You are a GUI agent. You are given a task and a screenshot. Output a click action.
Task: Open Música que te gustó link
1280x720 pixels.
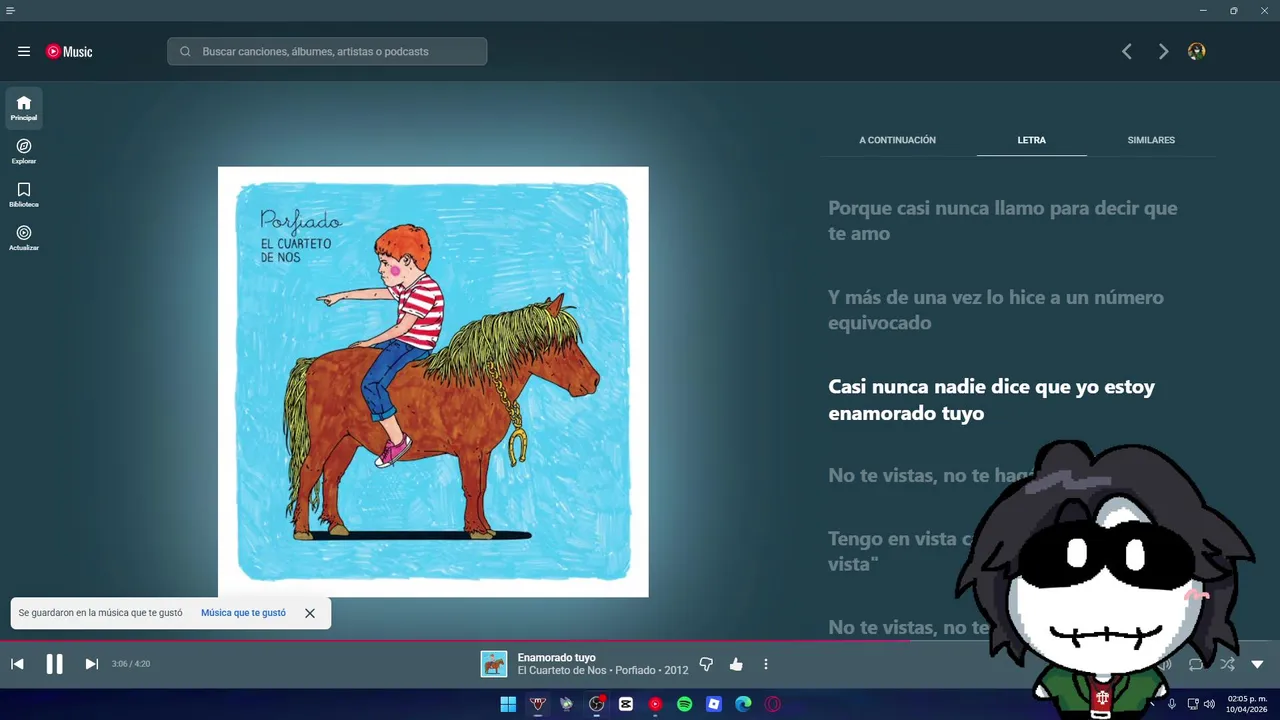[x=243, y=613]
